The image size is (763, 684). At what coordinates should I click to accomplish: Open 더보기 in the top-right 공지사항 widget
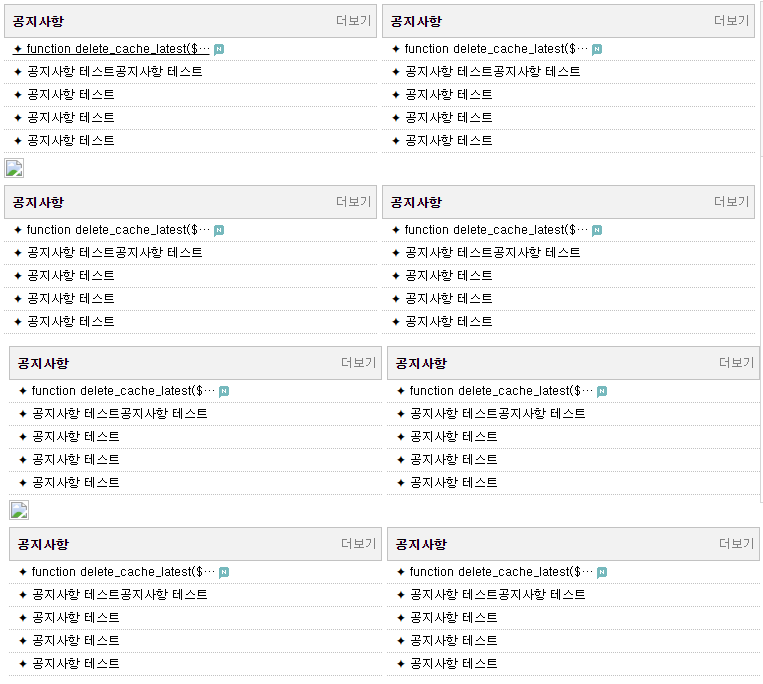coord(731,20)
